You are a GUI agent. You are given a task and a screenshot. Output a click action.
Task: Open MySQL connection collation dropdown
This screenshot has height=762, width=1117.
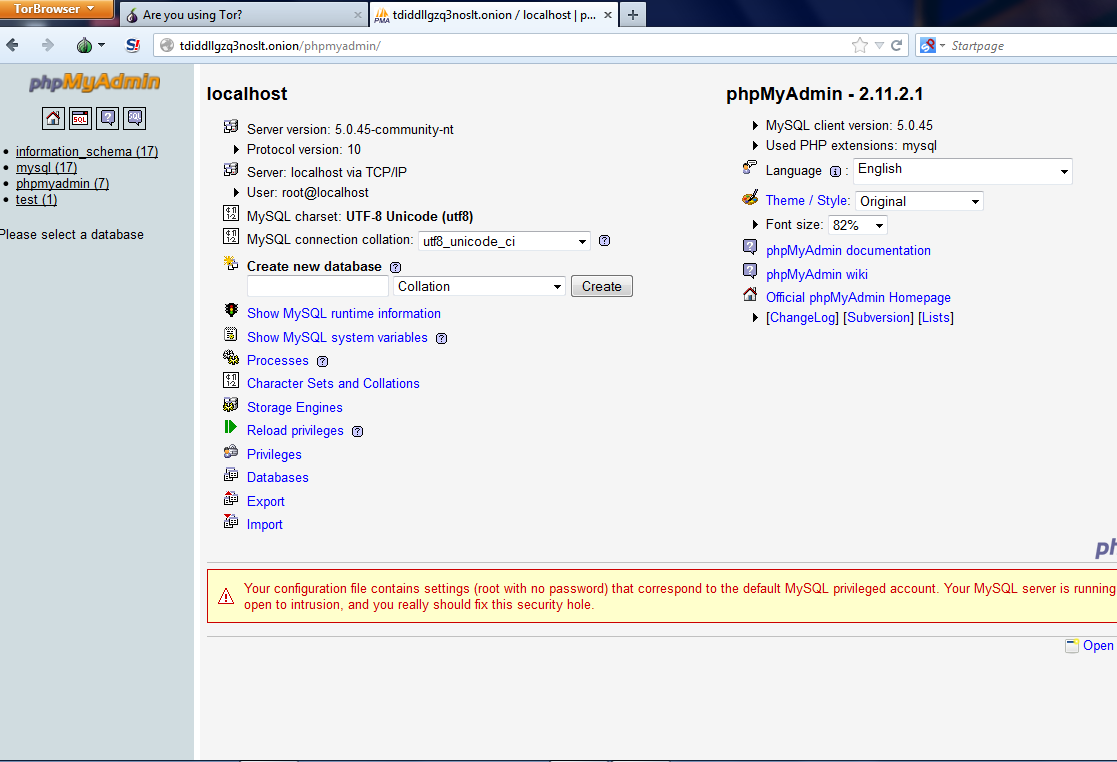coord(504,241)
